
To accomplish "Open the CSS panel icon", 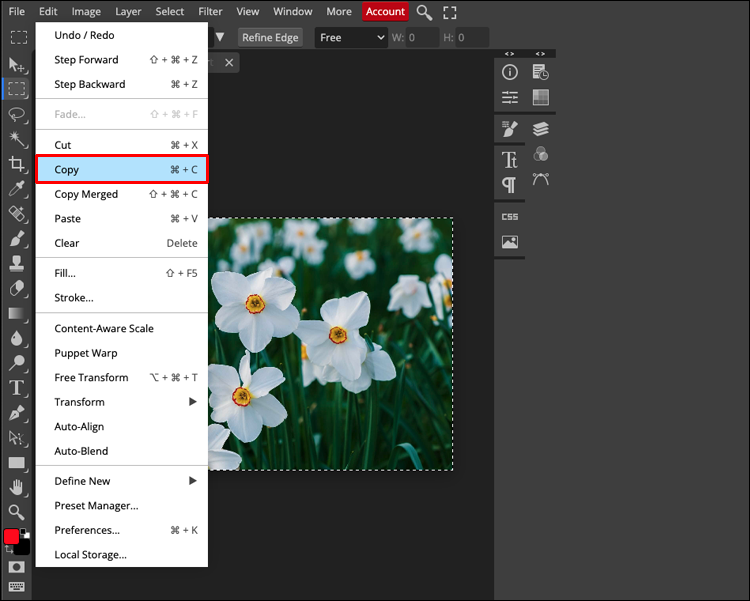I will pyautogui.click(x=510, y=216).
